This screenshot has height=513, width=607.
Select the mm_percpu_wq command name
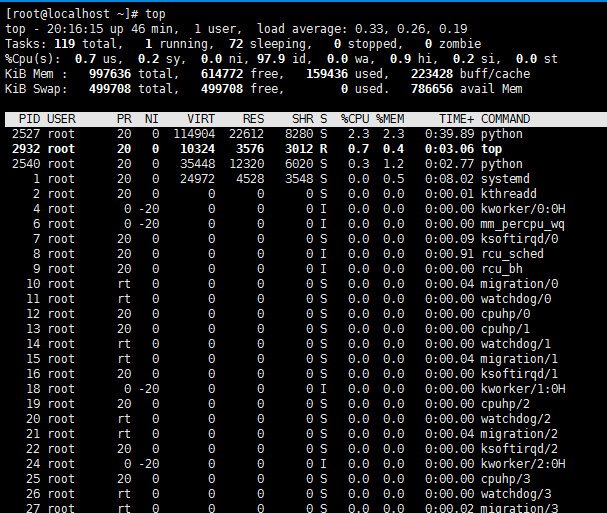(x=523, y=224)
